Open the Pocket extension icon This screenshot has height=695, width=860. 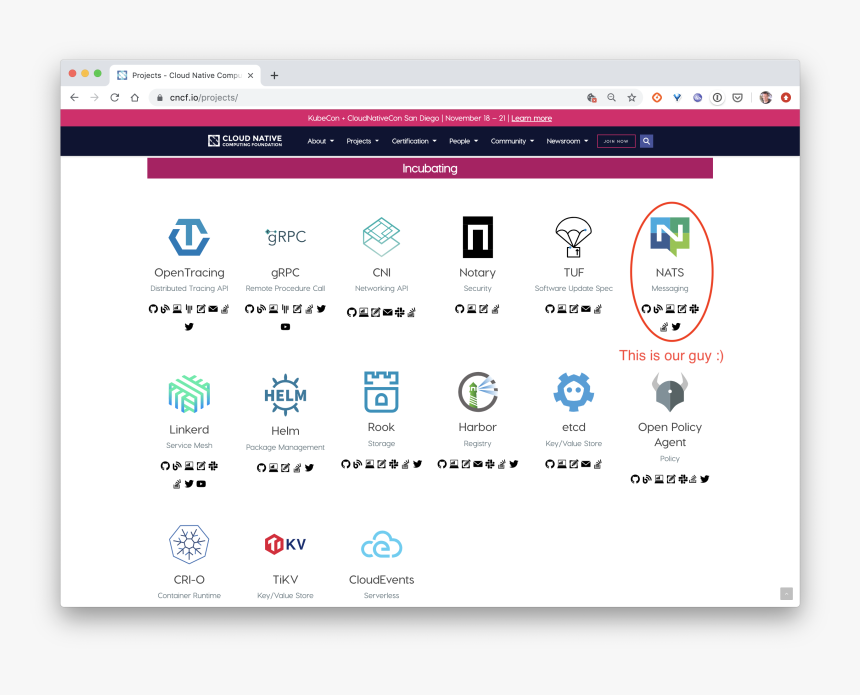[x=738, y=98]
